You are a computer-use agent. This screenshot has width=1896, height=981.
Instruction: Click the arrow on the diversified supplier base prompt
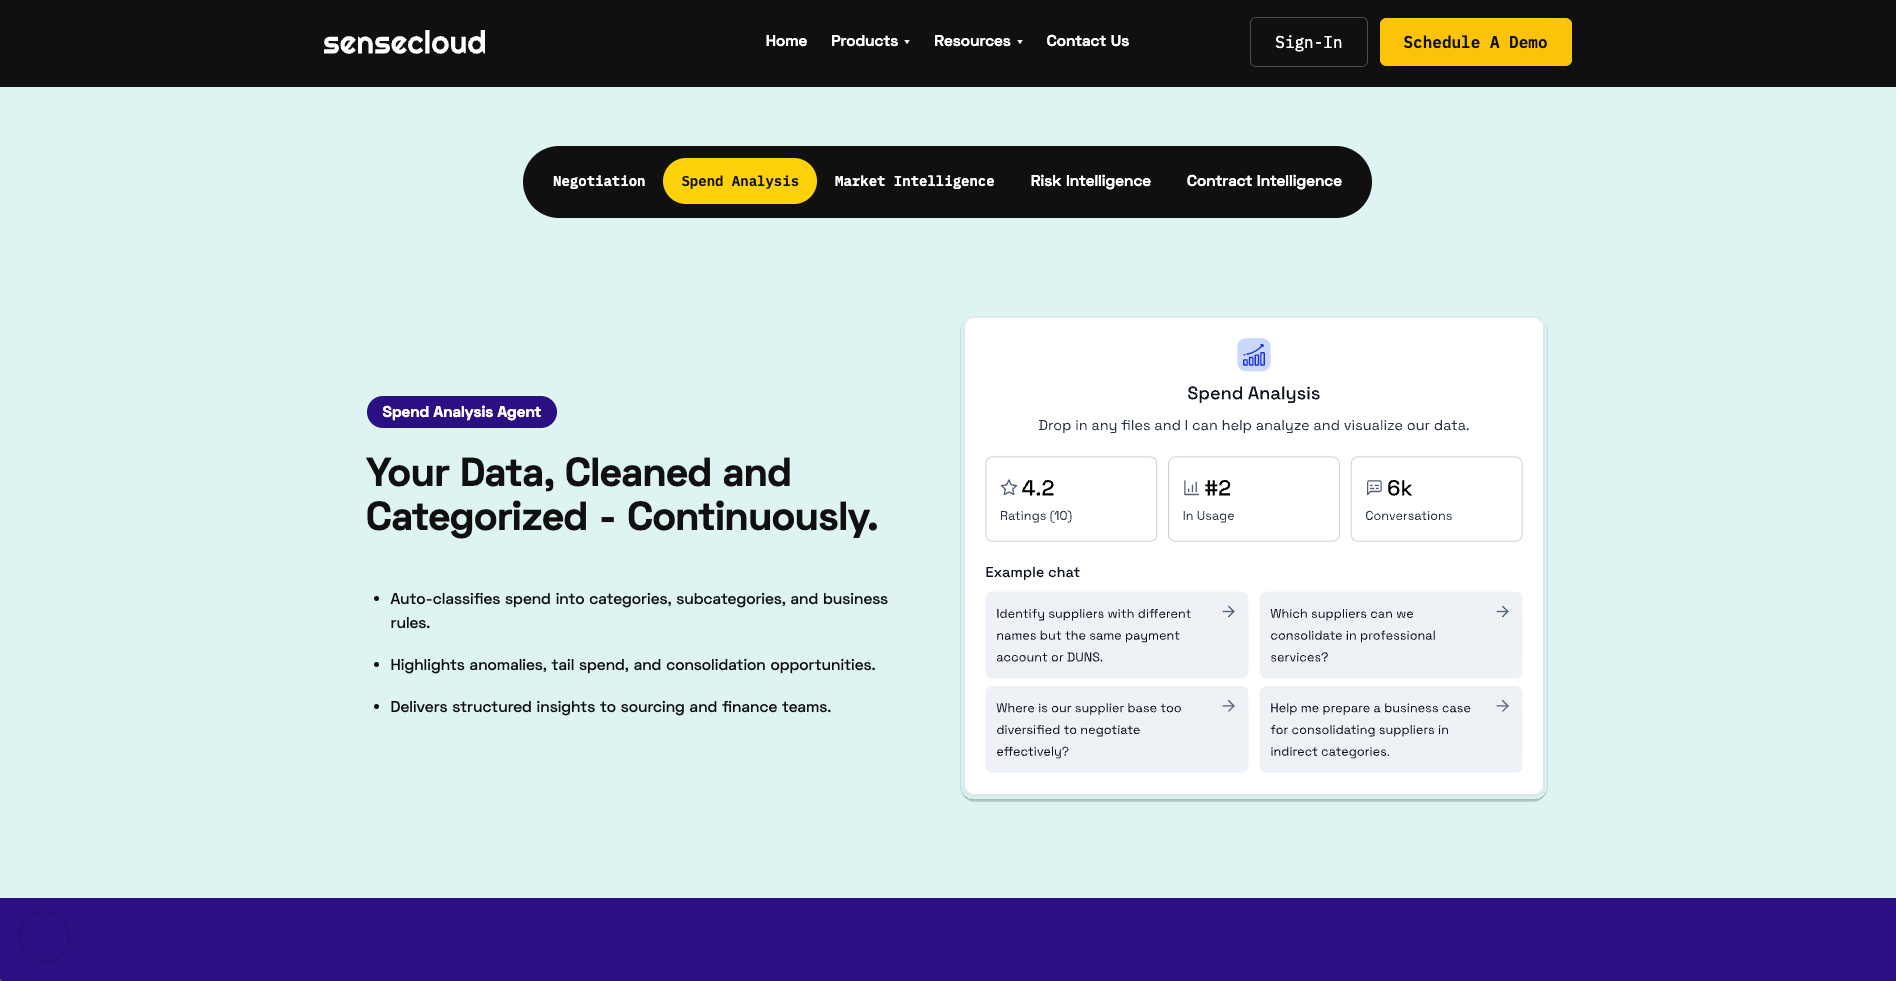pos(1228,705)
